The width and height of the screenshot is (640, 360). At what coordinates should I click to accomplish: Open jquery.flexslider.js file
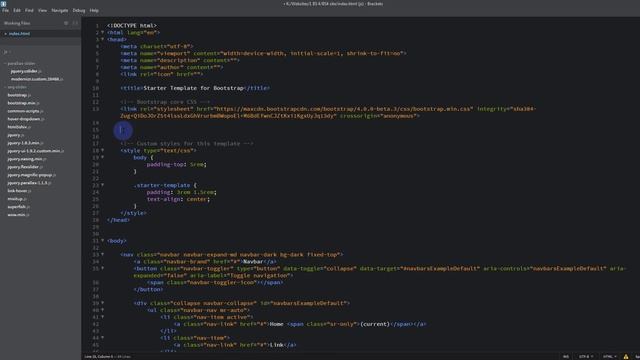coord(24,167)
